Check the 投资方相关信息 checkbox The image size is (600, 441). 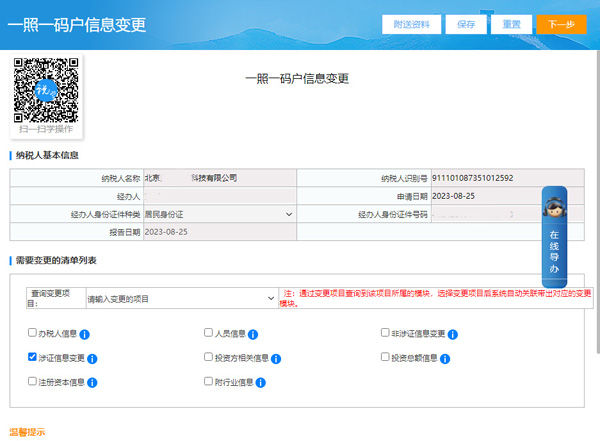208,357
